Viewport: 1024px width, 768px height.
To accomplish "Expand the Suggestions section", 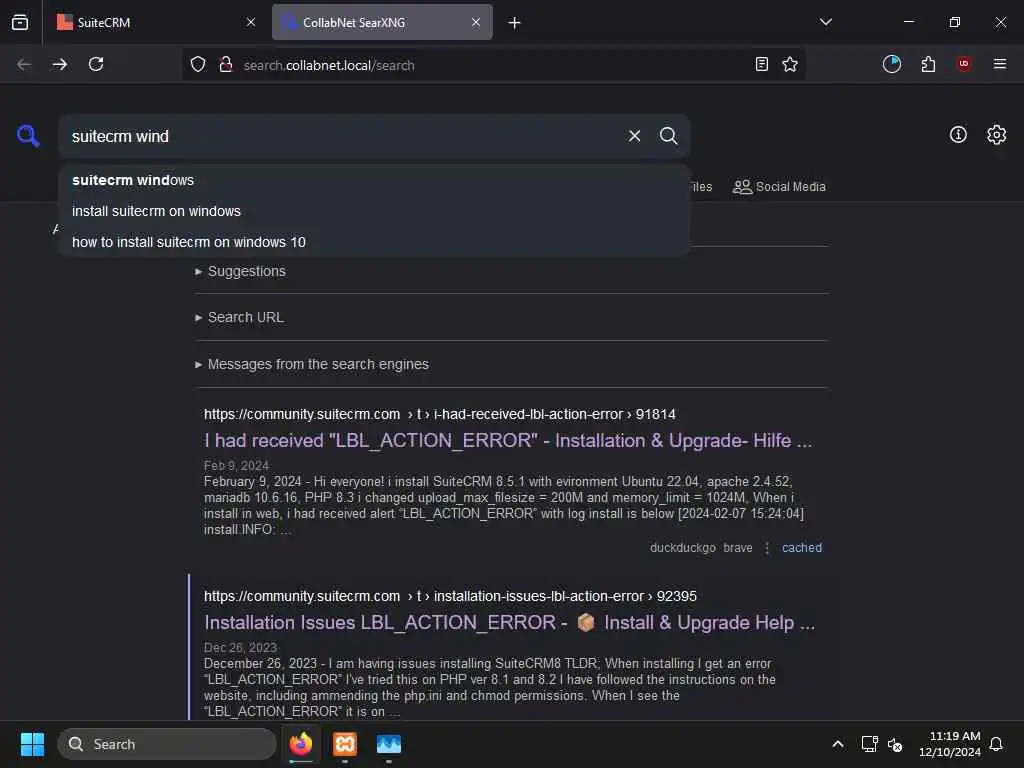I will tap(240, 271).
